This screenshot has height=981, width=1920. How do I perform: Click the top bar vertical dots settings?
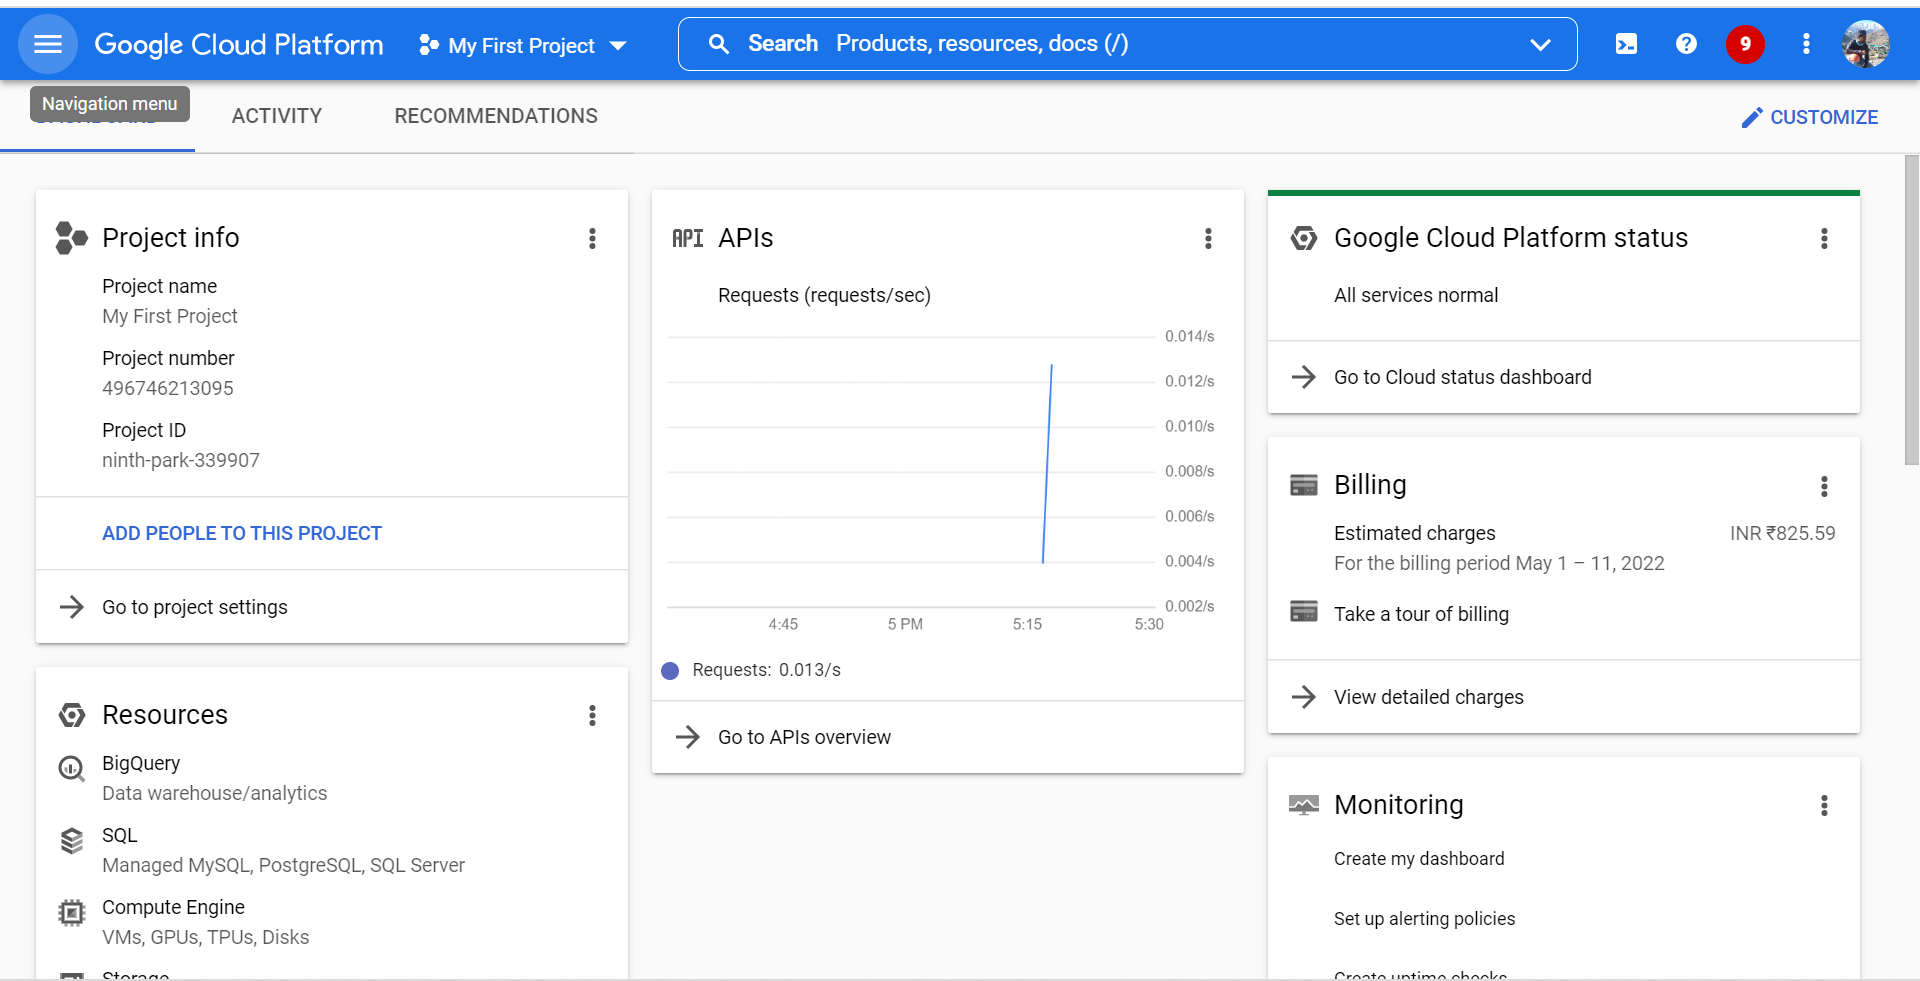[x=1805, y=44]
